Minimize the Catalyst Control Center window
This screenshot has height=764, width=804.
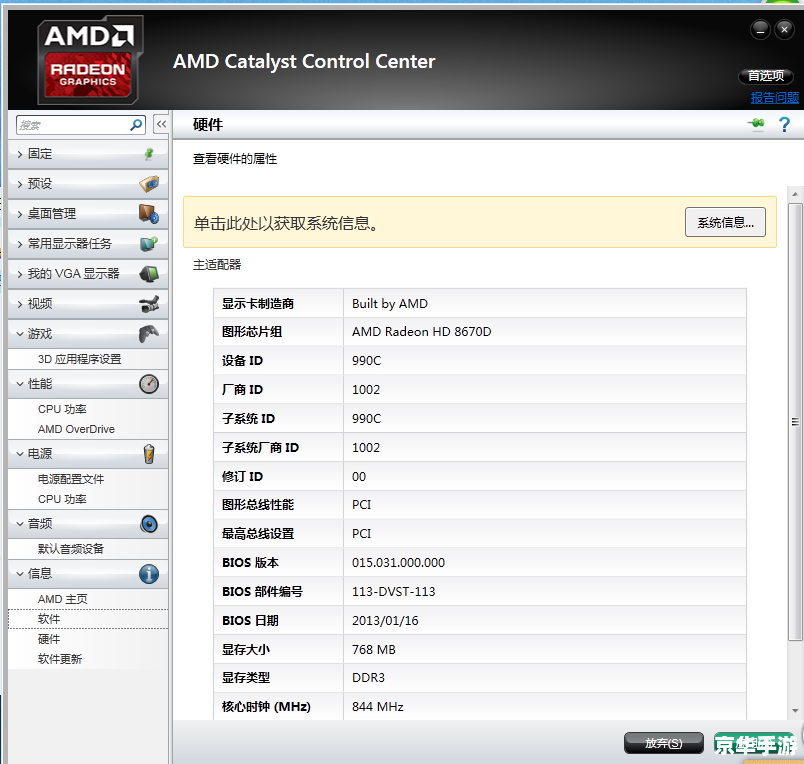tap(760, 30)
